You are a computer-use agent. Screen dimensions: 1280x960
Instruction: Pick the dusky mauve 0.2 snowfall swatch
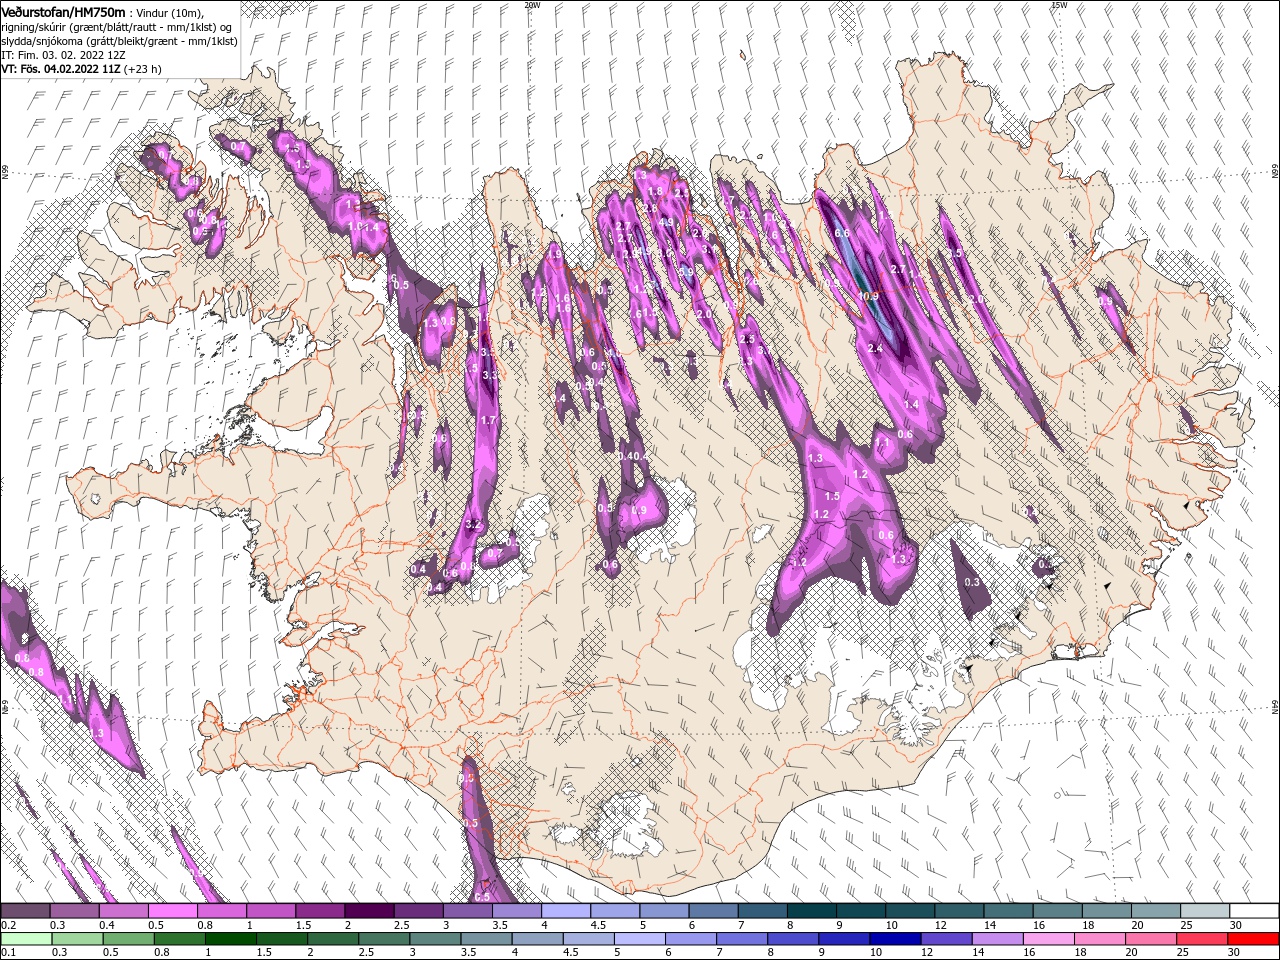pyautogui.click(x=25, y=911)
